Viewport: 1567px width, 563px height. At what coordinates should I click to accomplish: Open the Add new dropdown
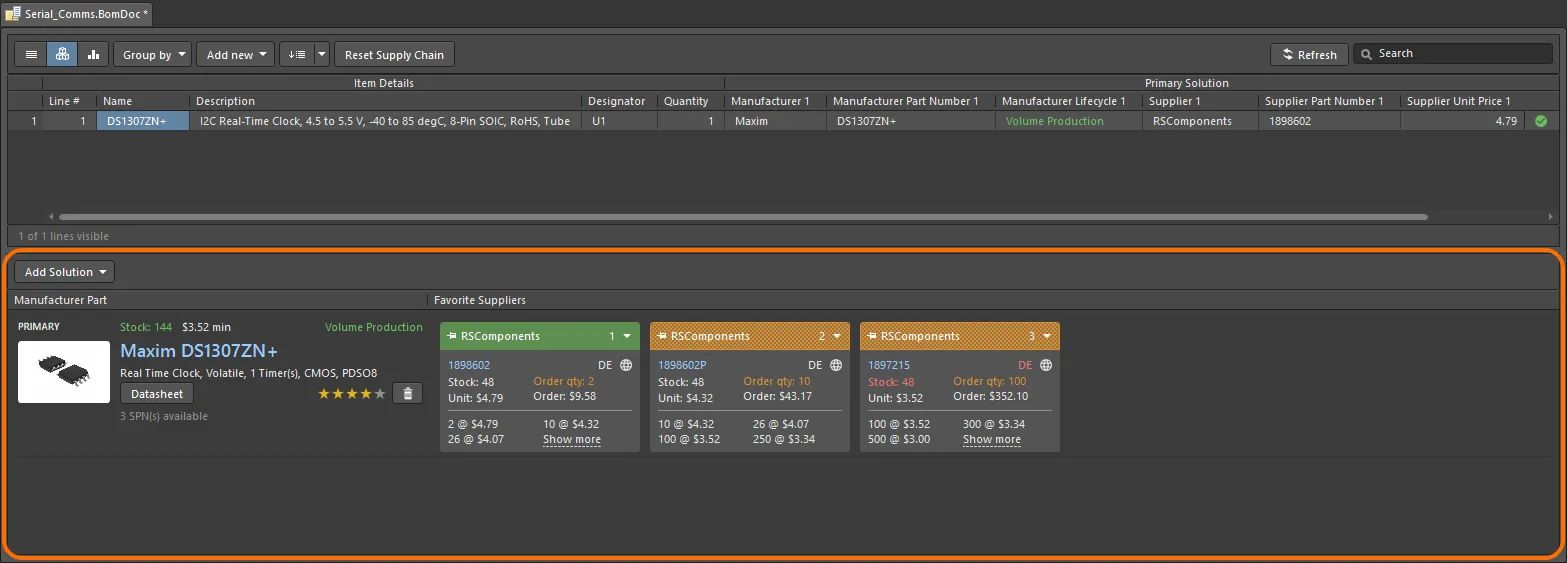pyautogui.click(x=235, y=54)
